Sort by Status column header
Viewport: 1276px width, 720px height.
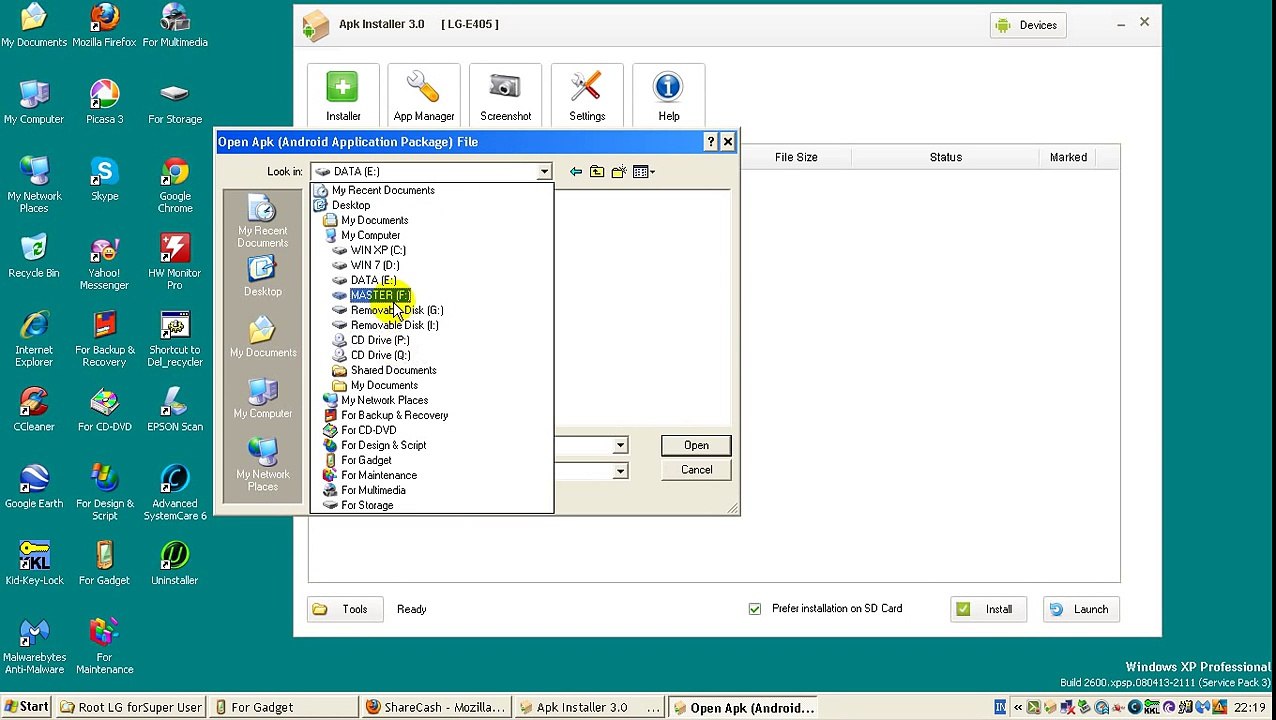pyautogui.click(x=945, y=157)
